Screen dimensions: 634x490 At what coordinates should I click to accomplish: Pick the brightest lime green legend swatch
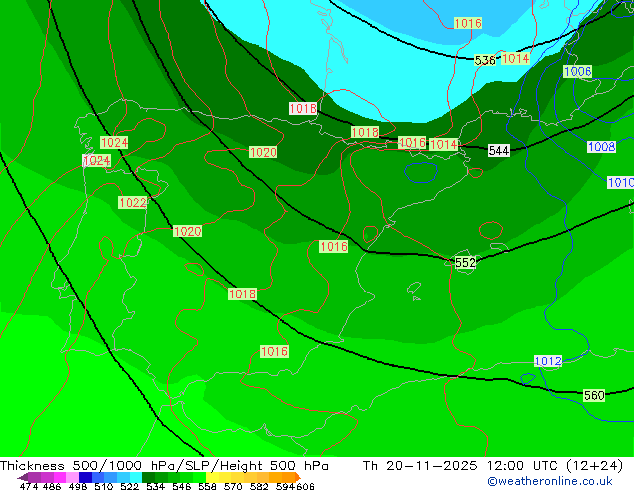(x=199, y=477)
